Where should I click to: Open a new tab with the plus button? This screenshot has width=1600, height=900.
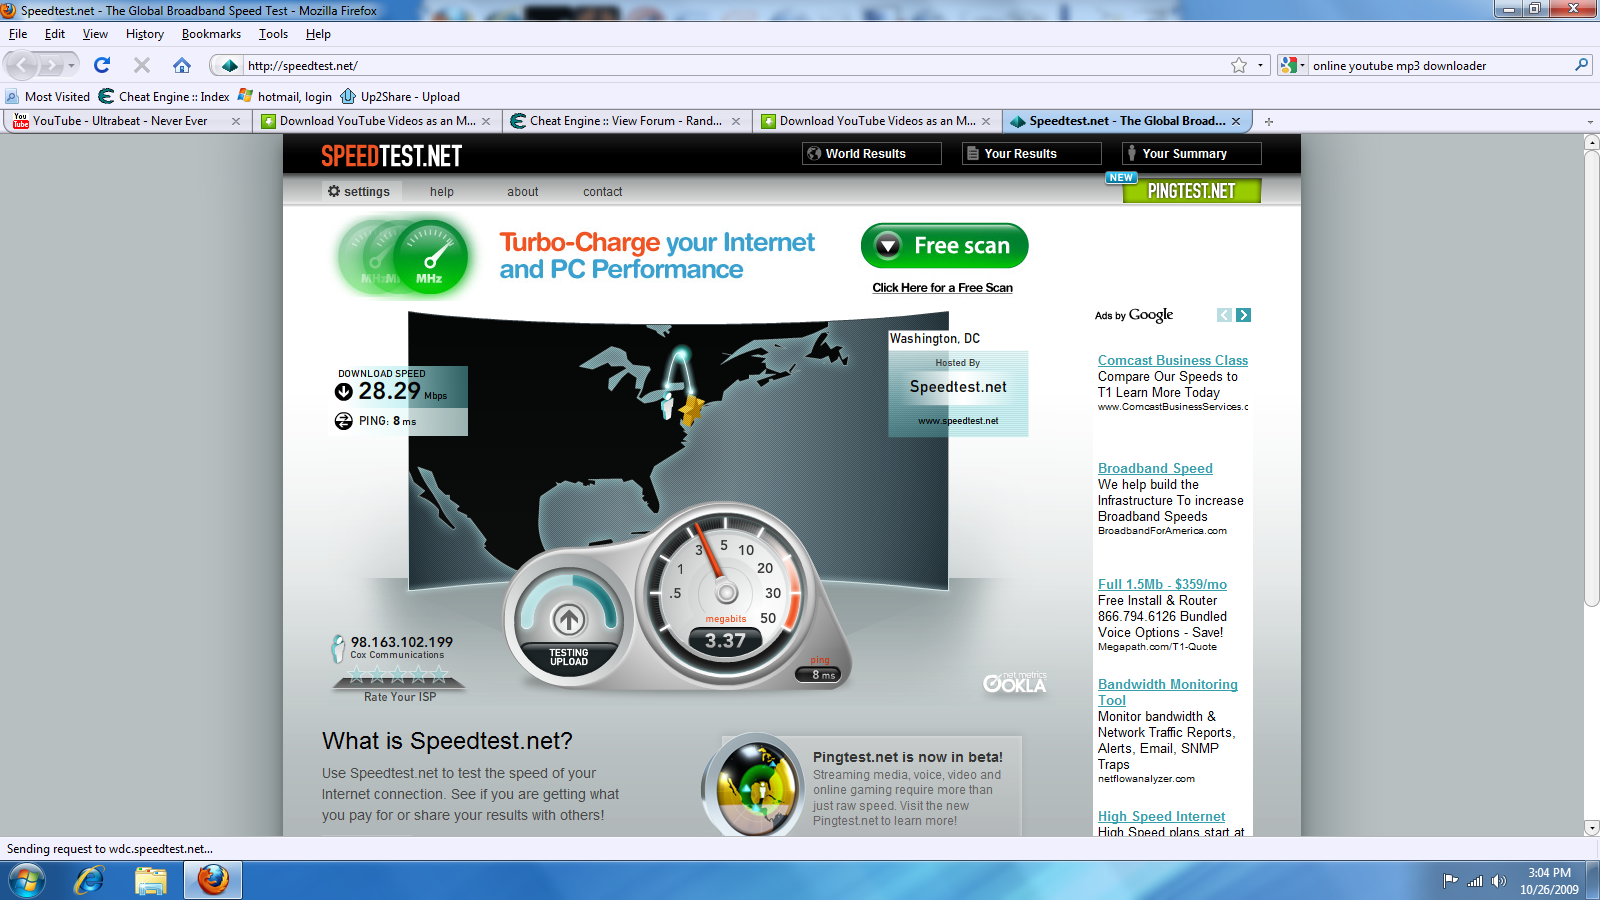coord(1269,121)
